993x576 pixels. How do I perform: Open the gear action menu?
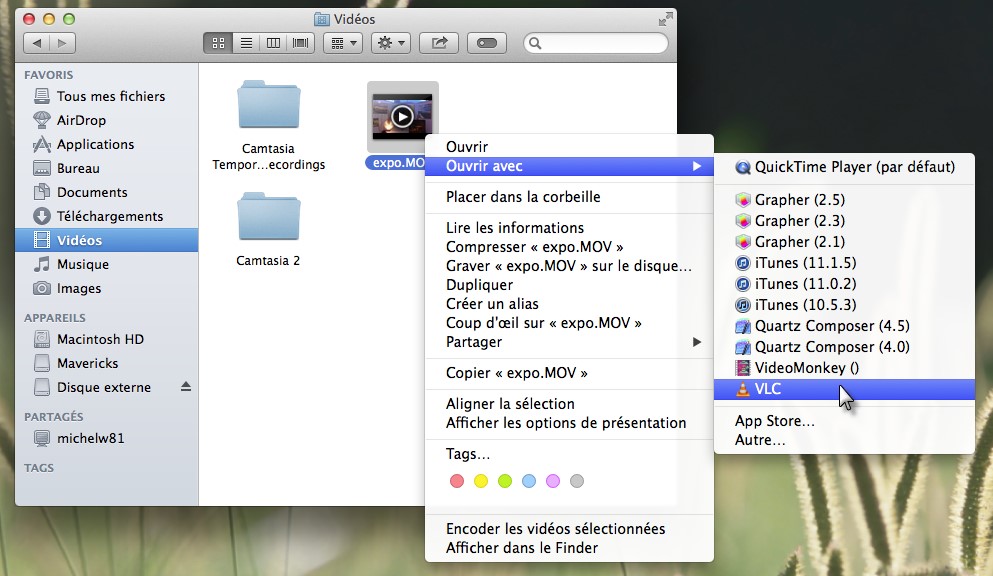pos(390,43)
